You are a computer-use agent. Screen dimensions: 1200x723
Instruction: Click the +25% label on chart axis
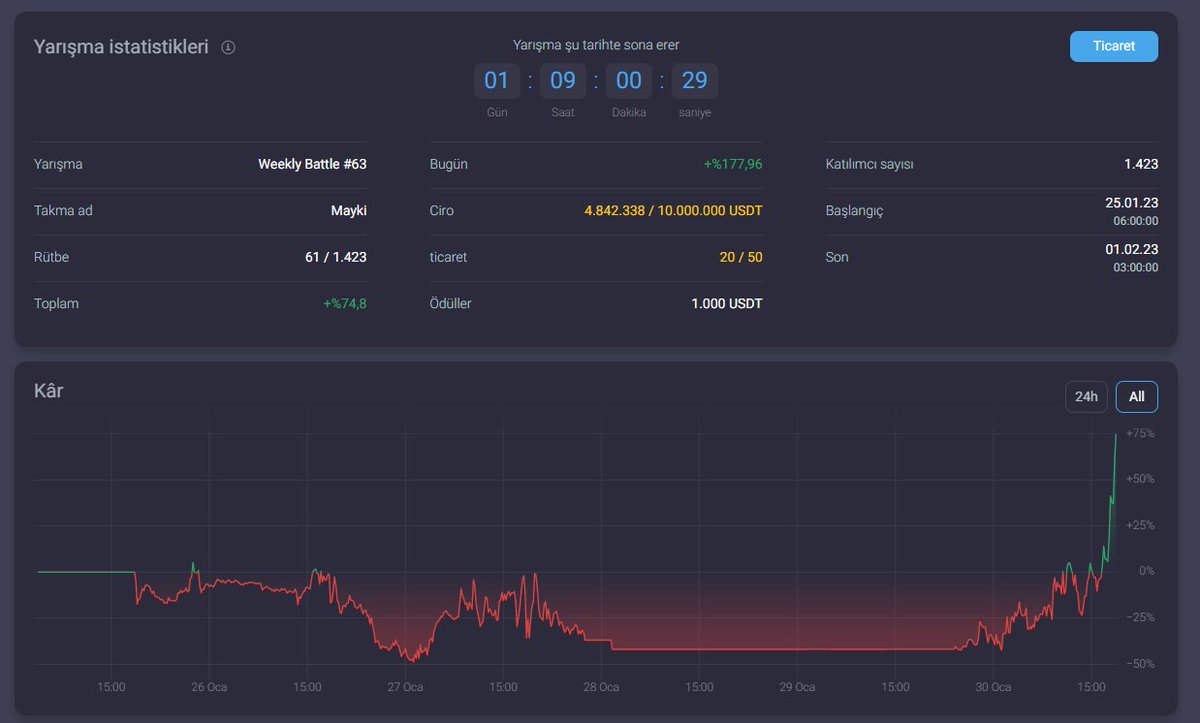[x=1140, y=525]
